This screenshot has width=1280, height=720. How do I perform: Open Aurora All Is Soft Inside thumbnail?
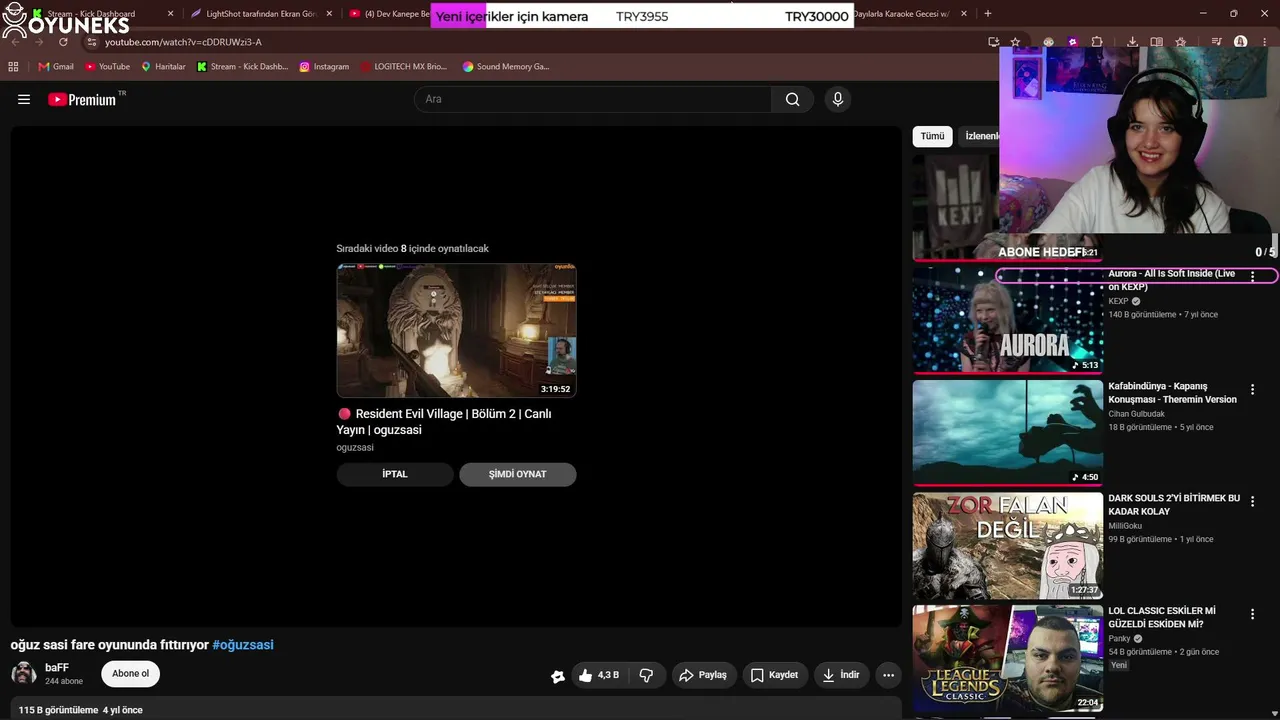[1007, 319]
